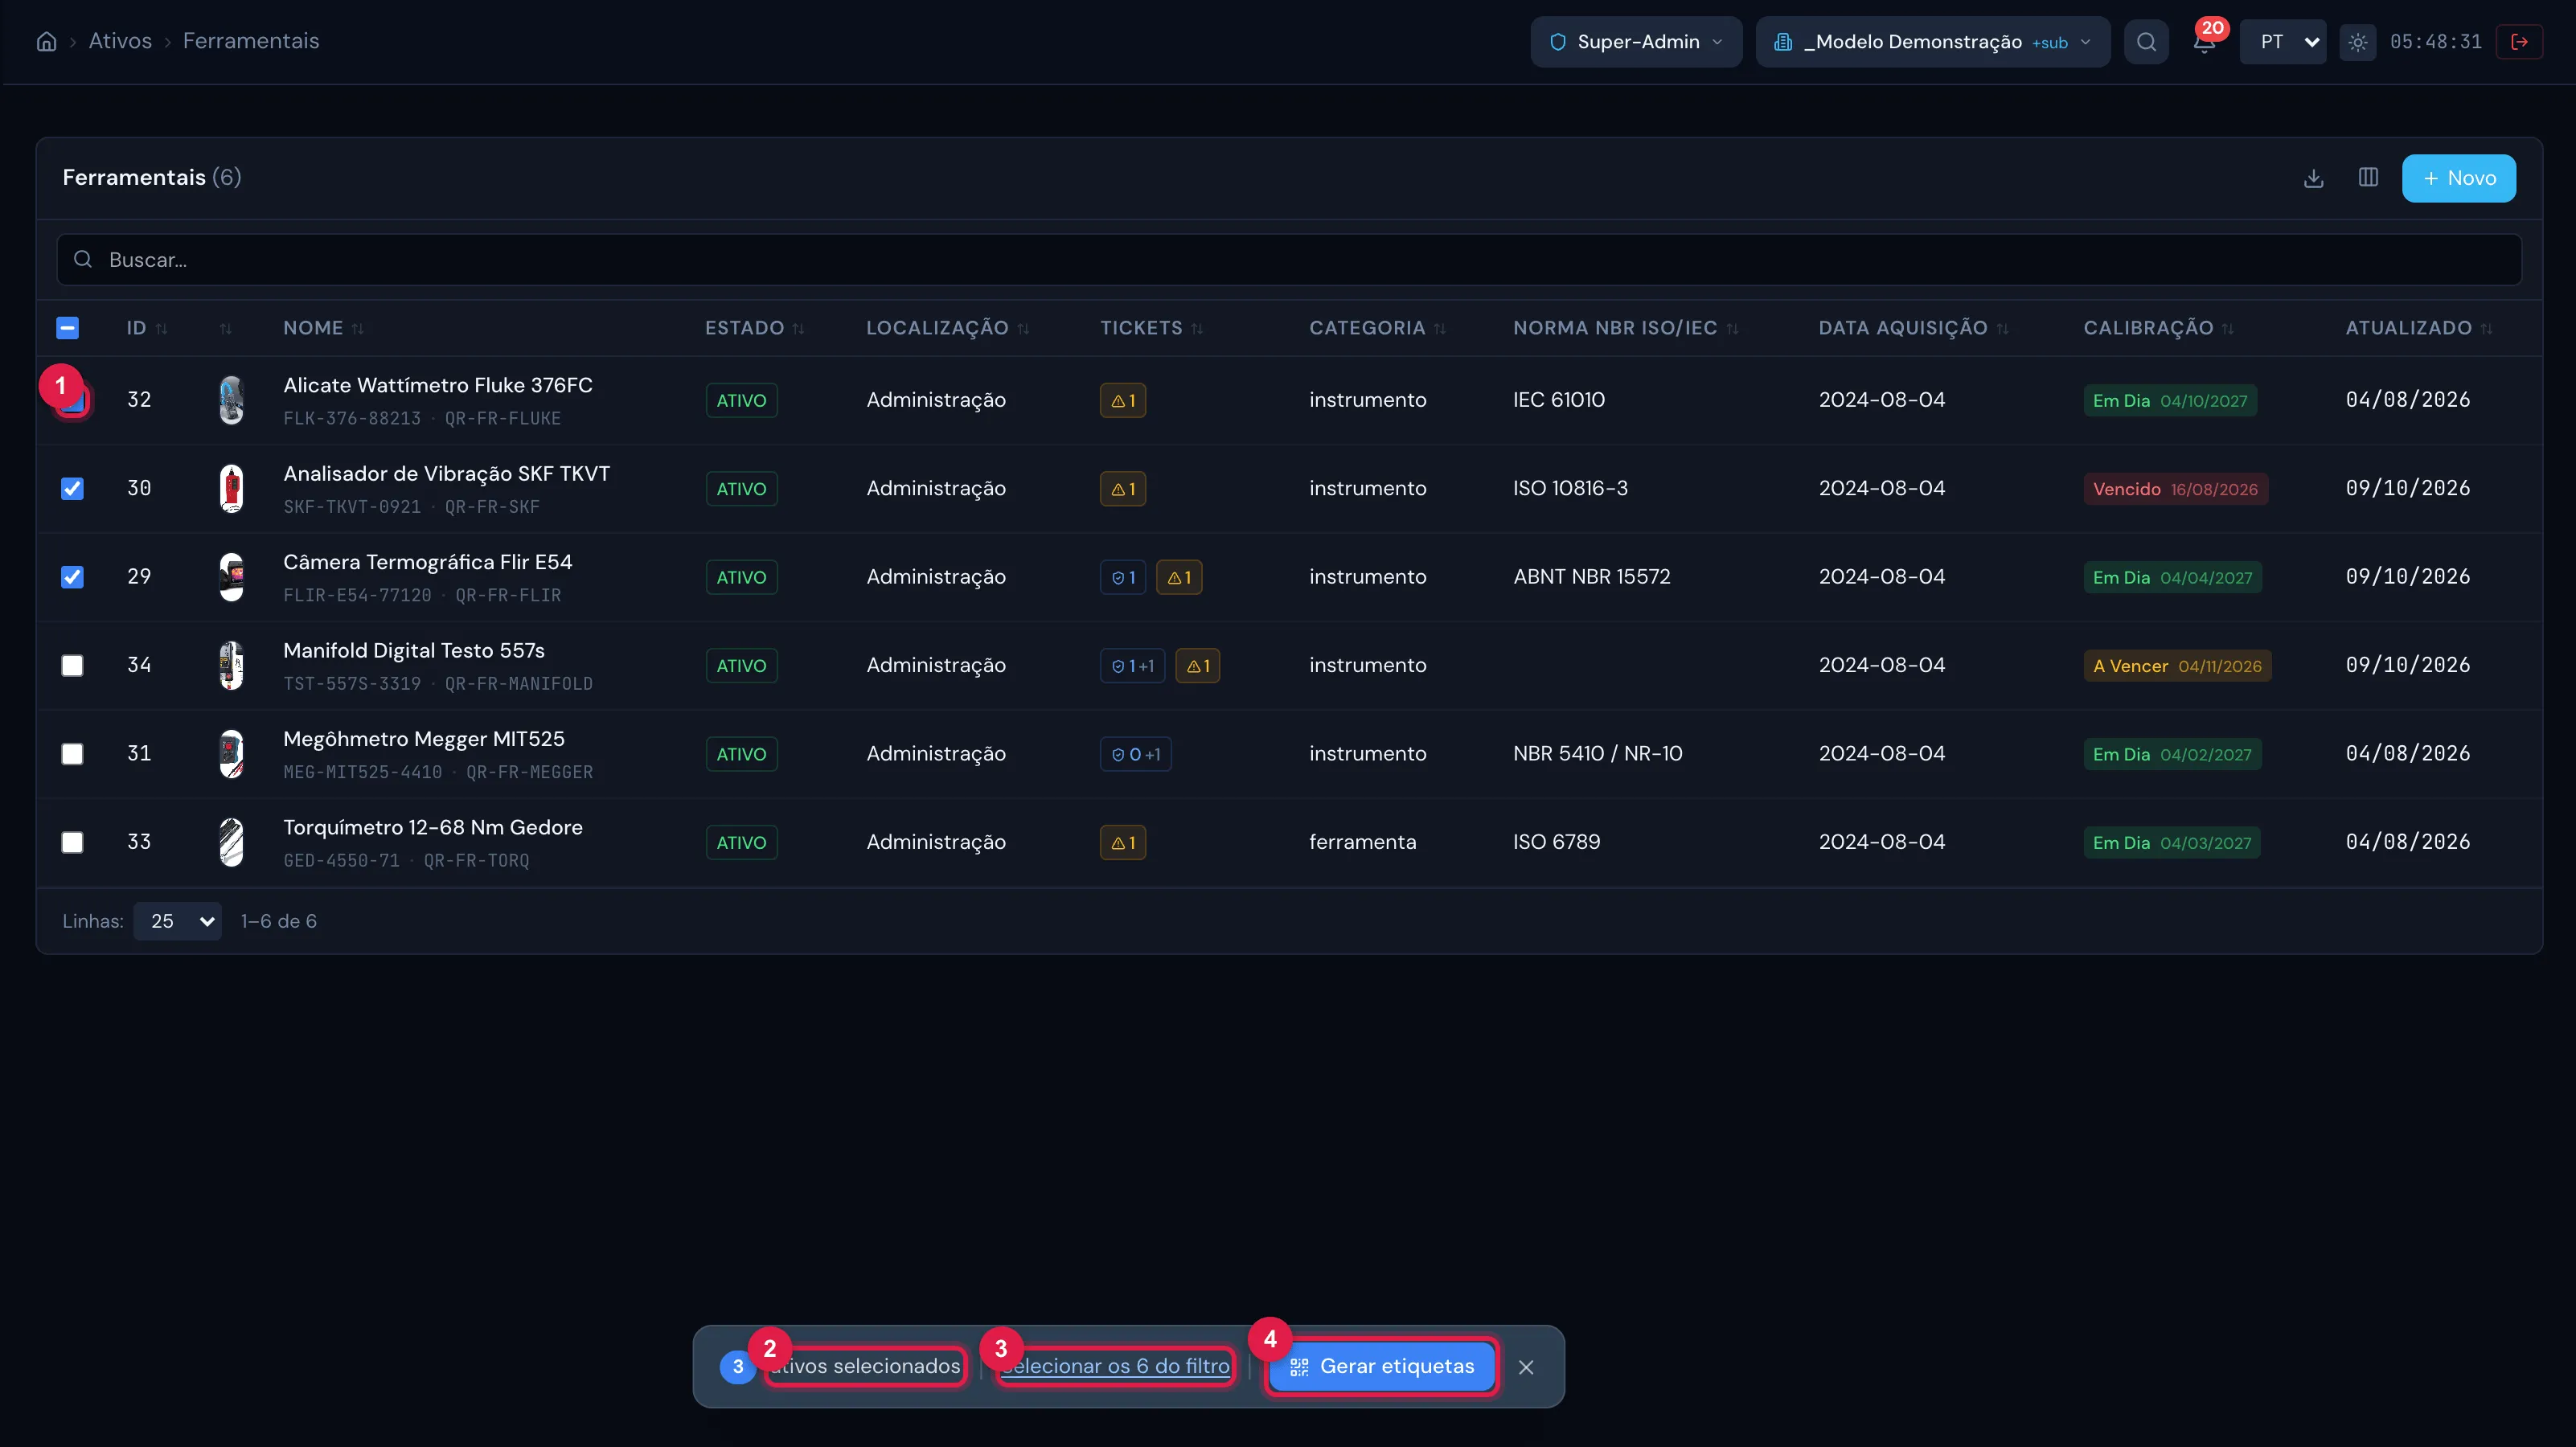The image size is (2576, 1447).
Task: Toggle the select-all header checkbox
Action: (x=67, y=328)
